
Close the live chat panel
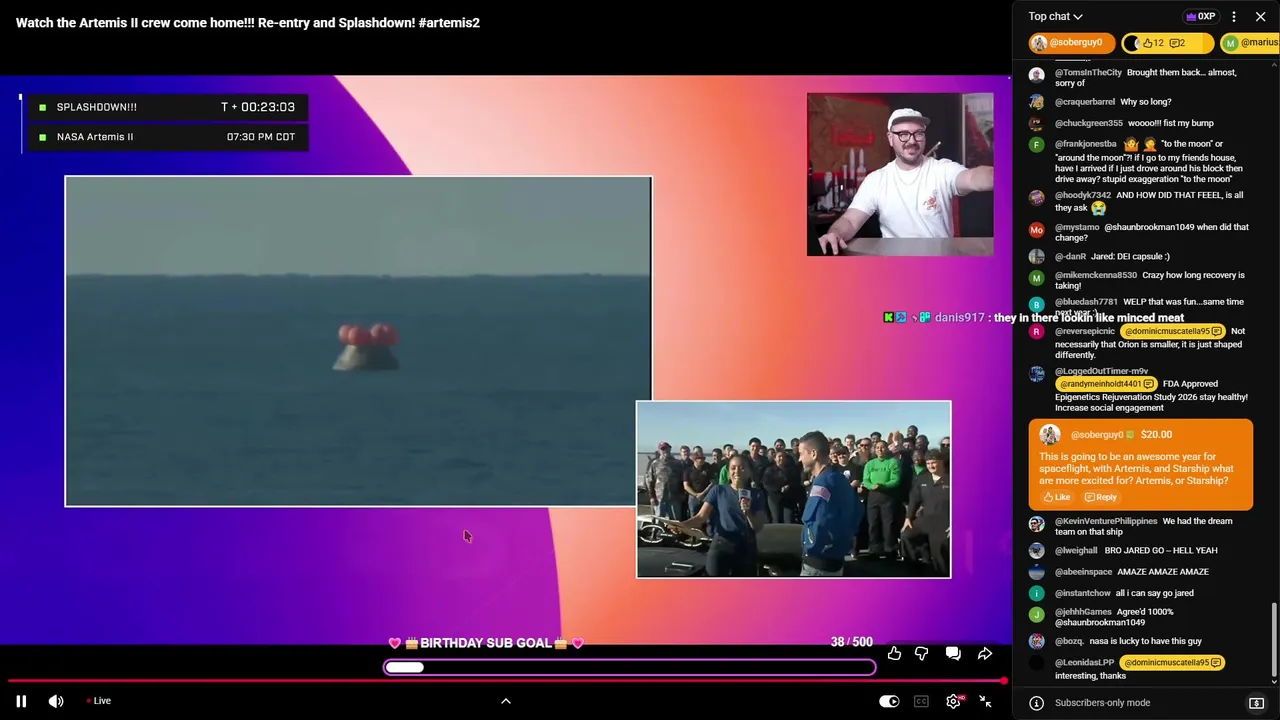pos(1260,16)
